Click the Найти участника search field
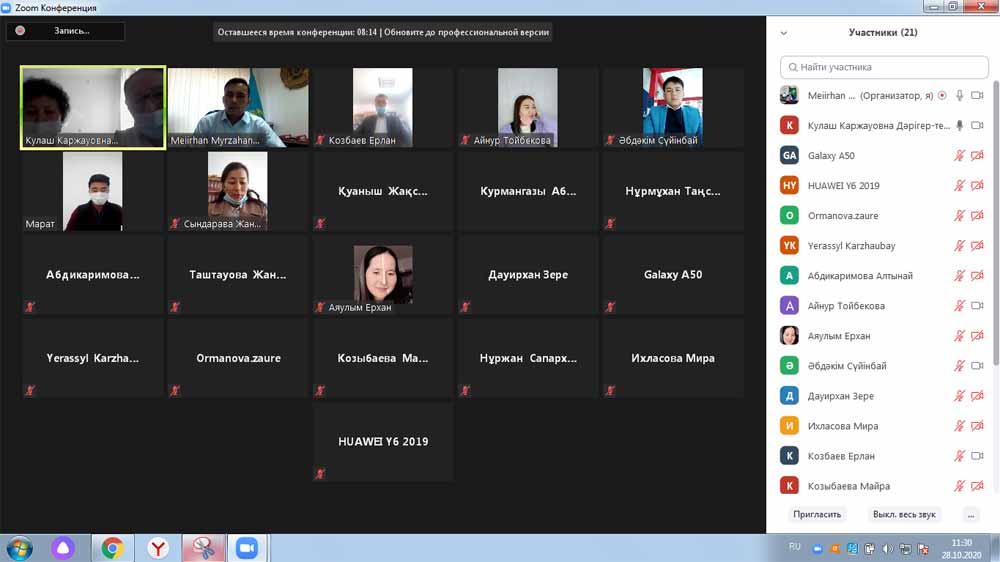Screen dimensions: 1000x562 tap(884, 67)
